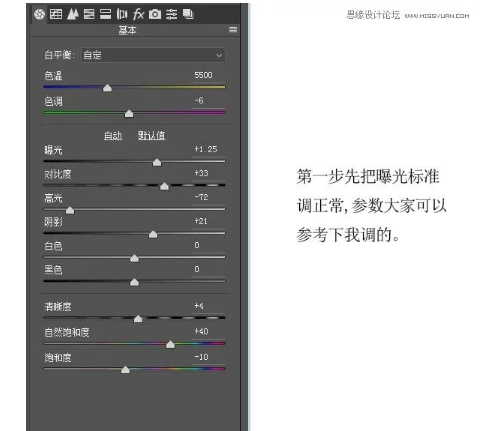
Task: Click the 对比度 value field +33
Action: pyautogui.click(x=209, y=173)
